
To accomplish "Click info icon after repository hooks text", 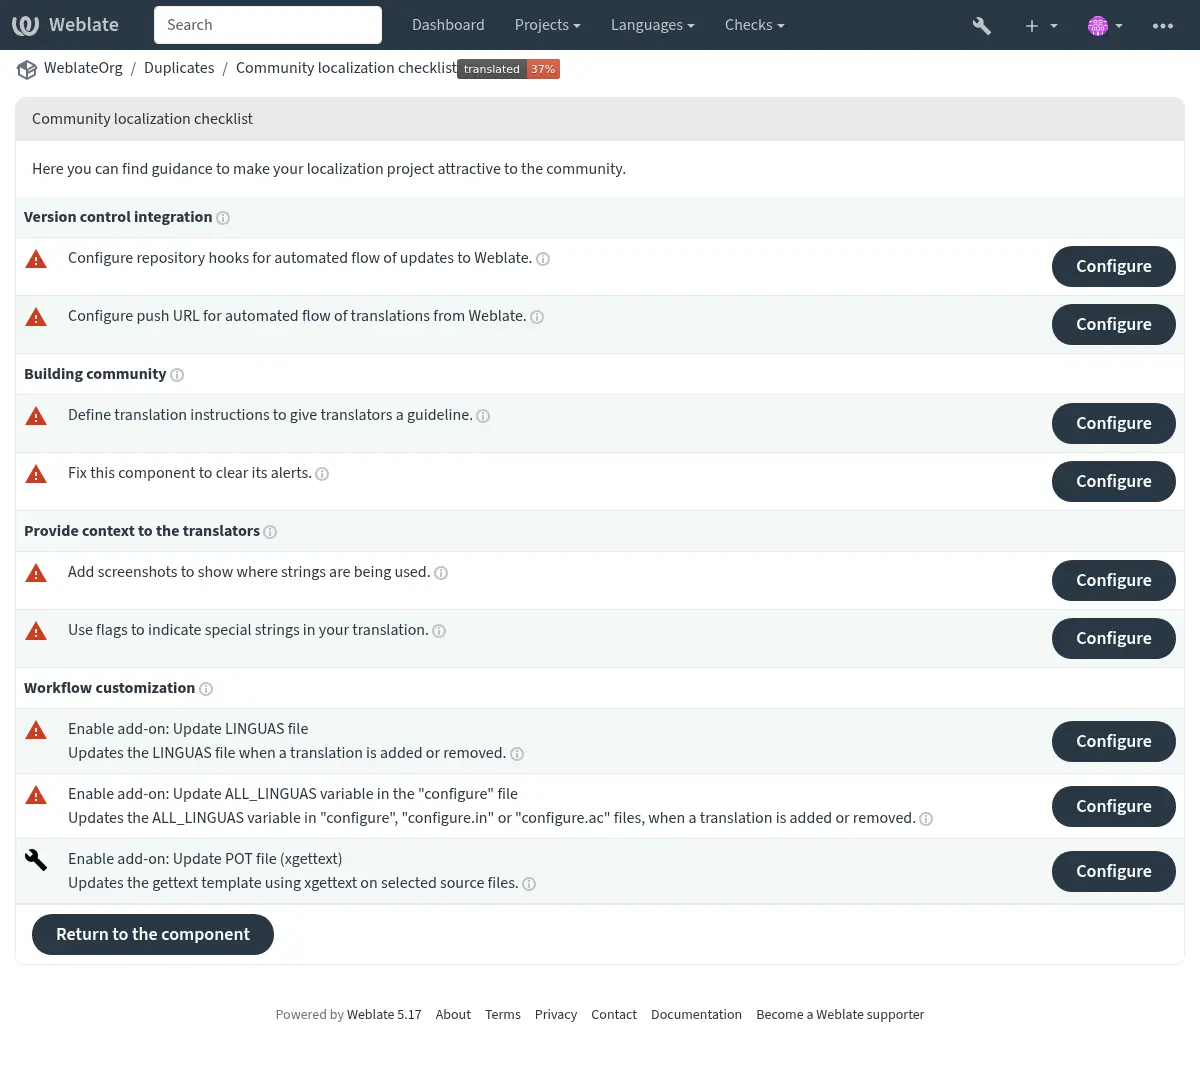I will point(543,259).
